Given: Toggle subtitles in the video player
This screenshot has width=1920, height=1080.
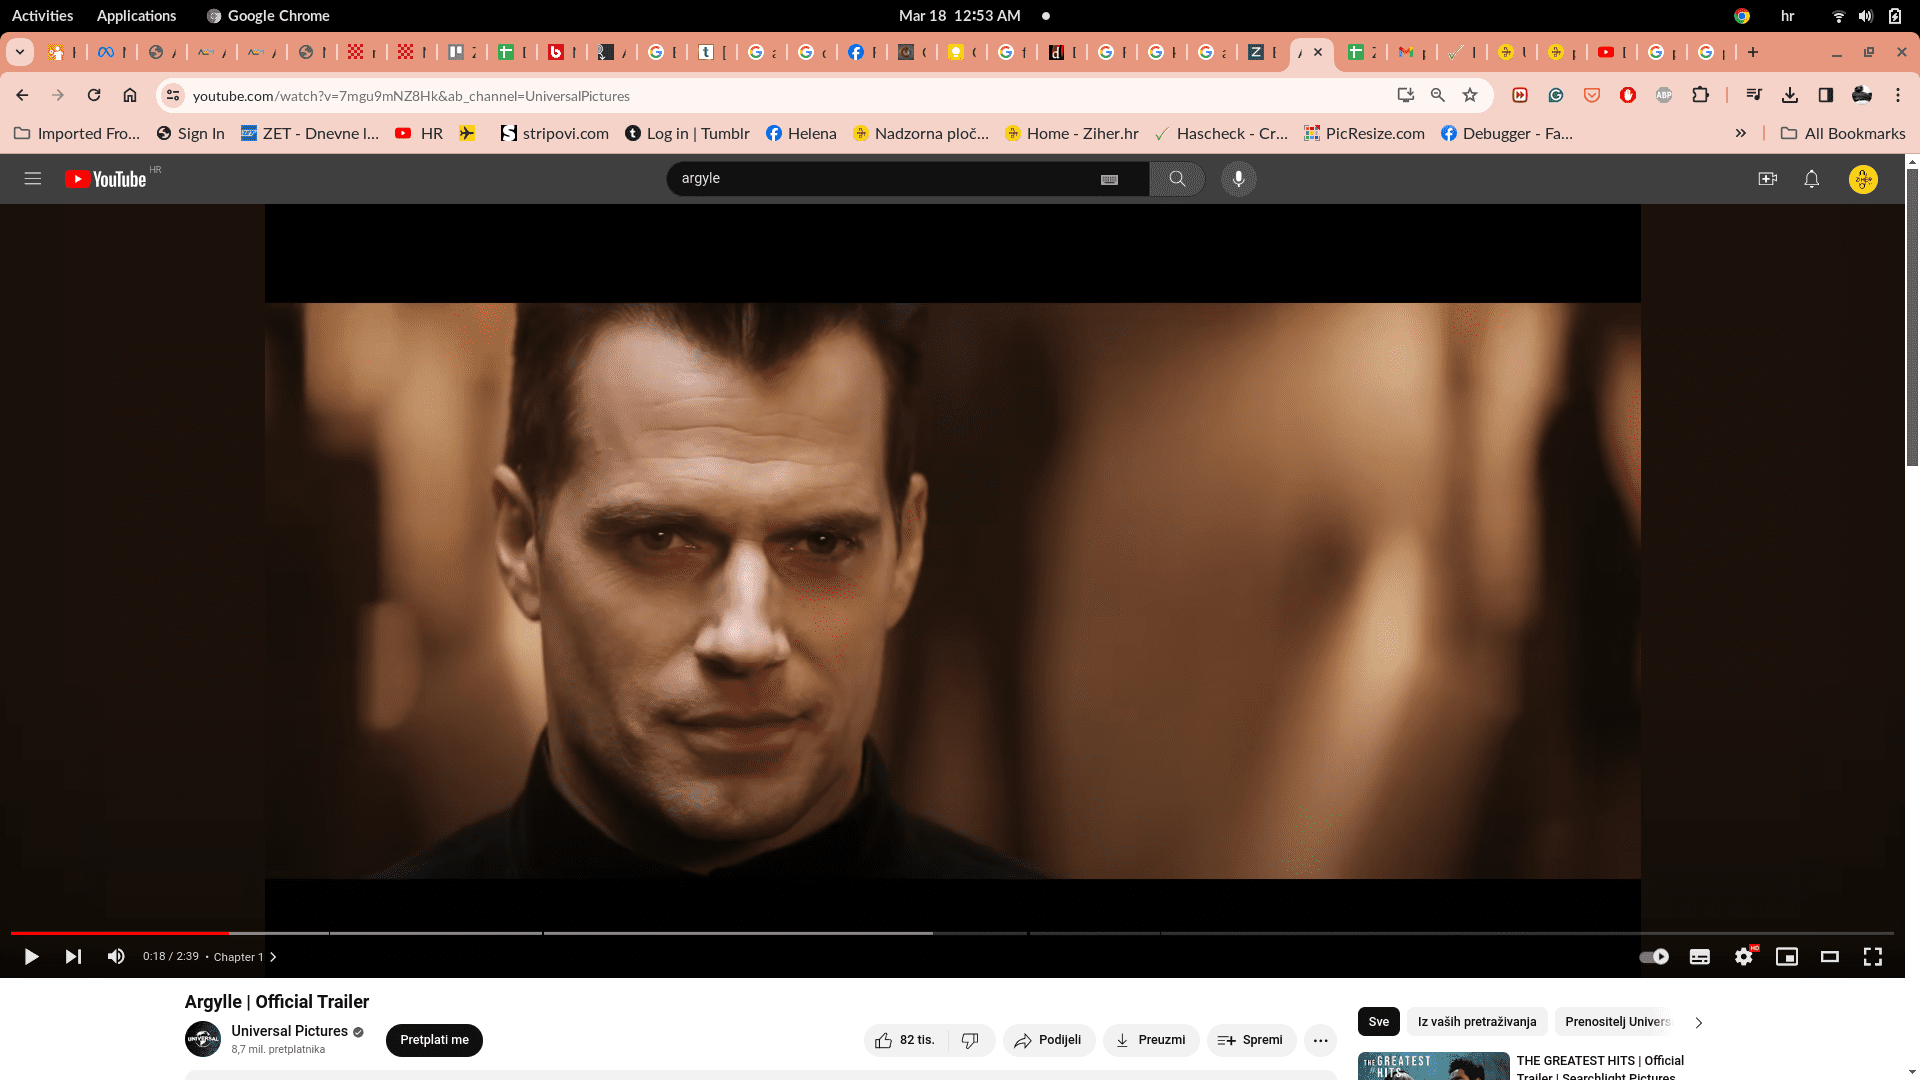Looking at the screenshot, I should 1700,957.
